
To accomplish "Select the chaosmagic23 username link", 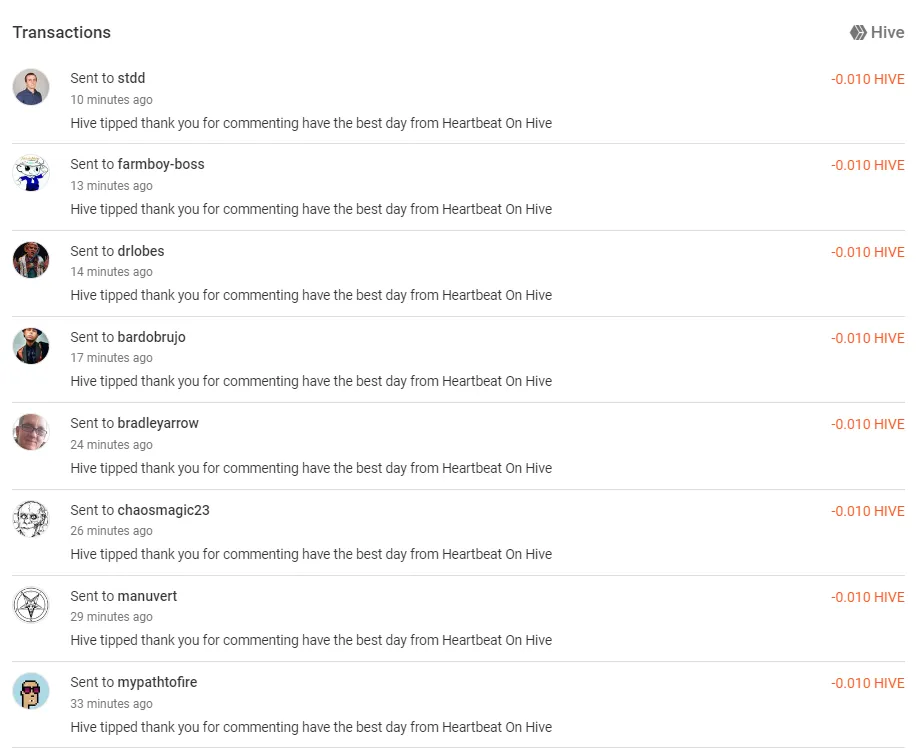I will [163, 510].
